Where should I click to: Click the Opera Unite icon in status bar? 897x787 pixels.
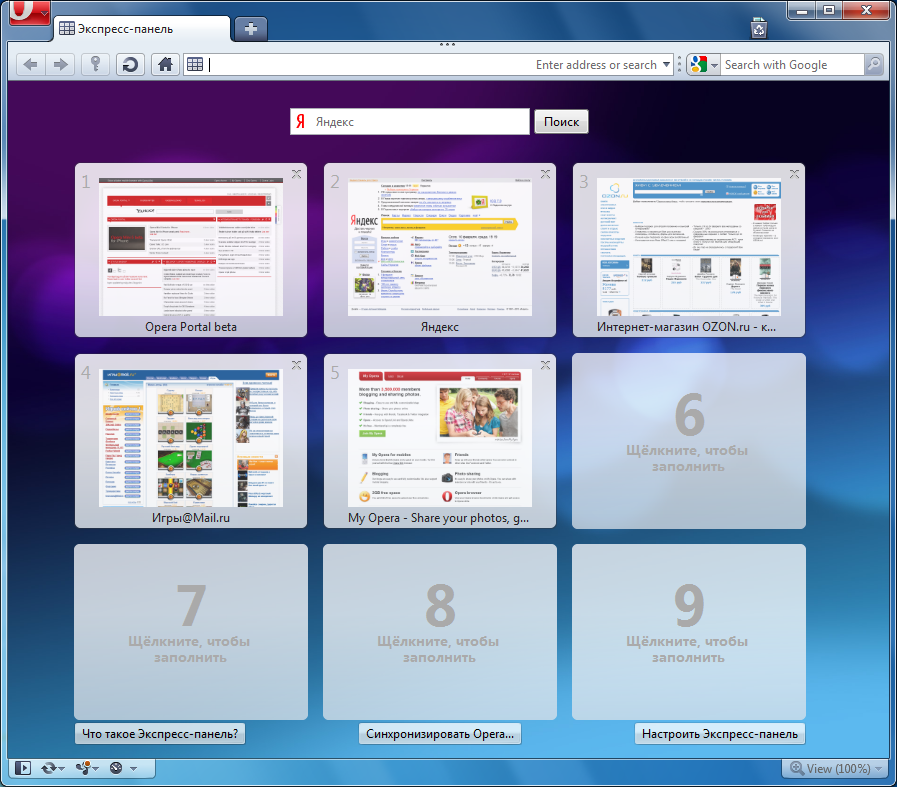point(84,768)
